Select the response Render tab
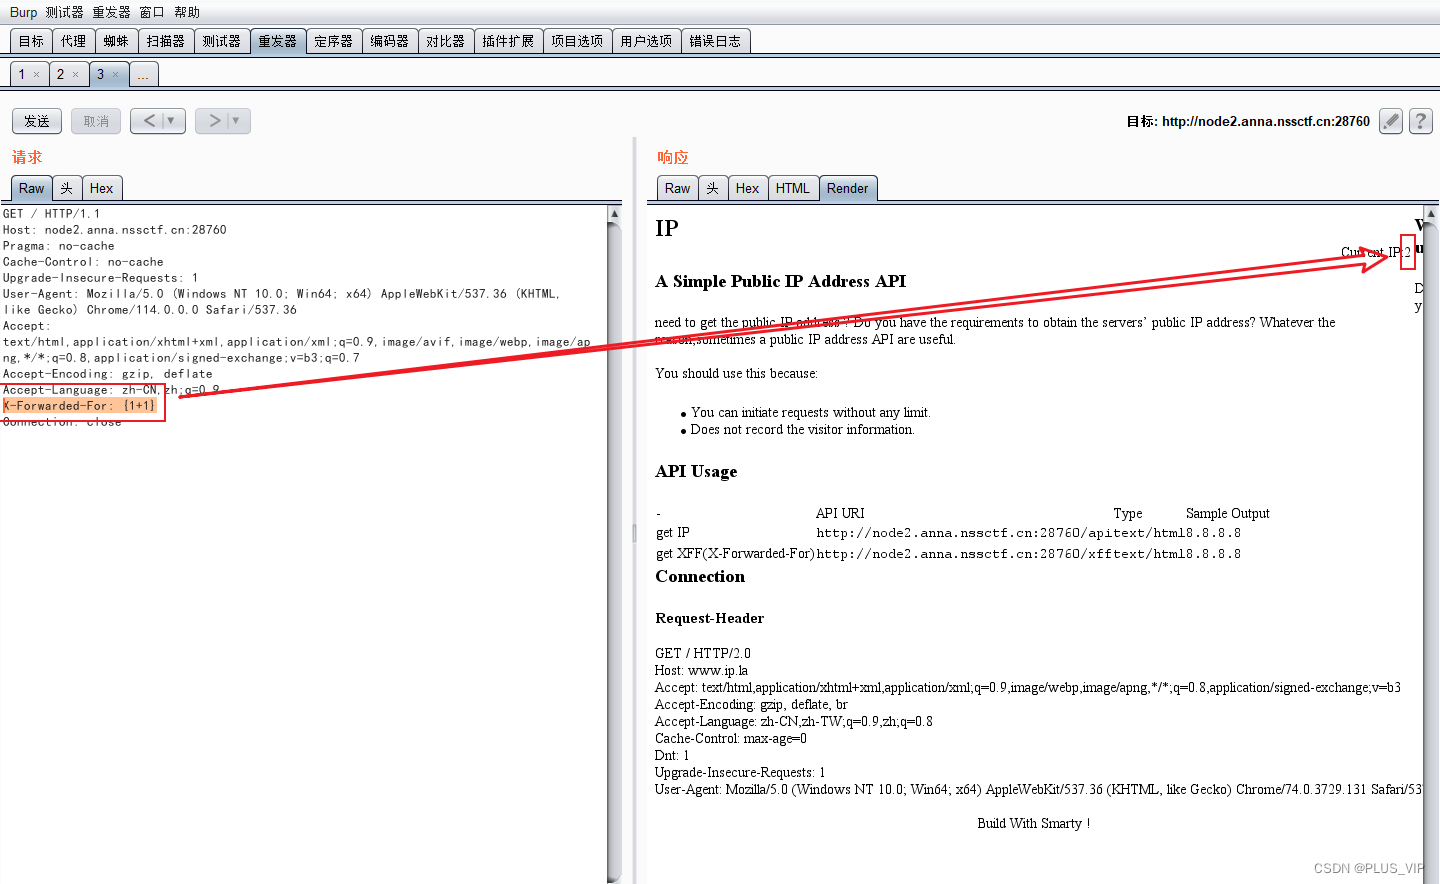This screenshot has height=884, width=1440. coord(847,188)
